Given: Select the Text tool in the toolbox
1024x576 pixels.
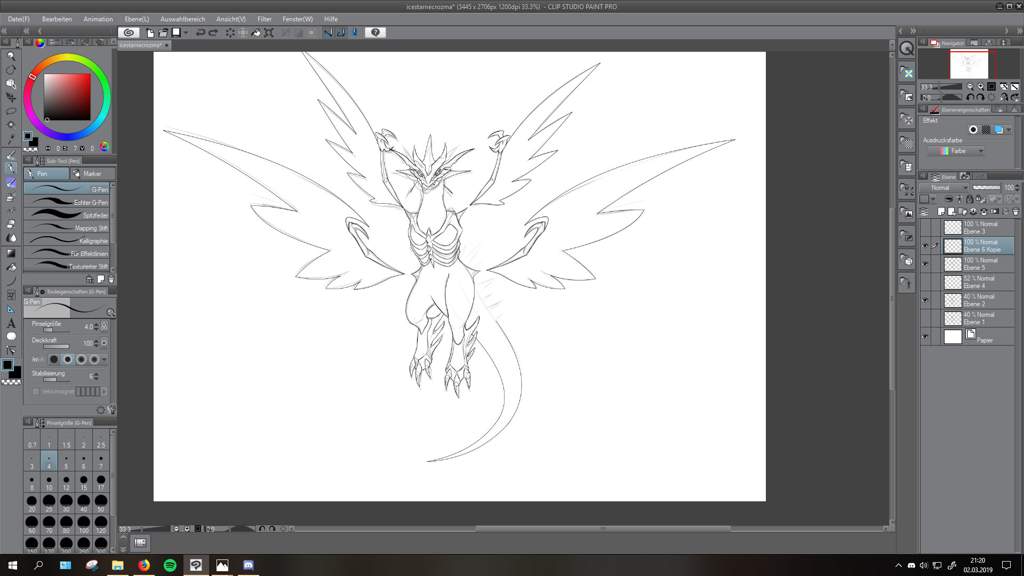Looking at the screenshot, I should pyautogui.click(x=11, y=323).
